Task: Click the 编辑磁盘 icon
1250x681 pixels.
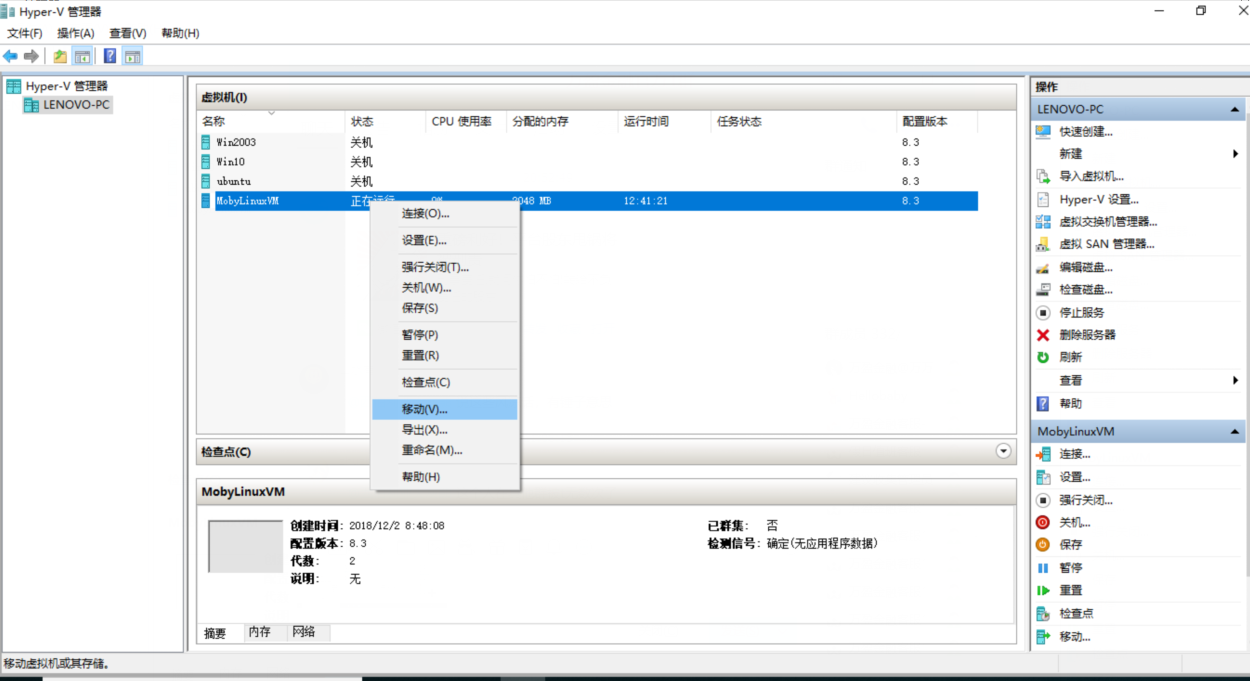Action: pyautogui.click(x=1043, y=267)
